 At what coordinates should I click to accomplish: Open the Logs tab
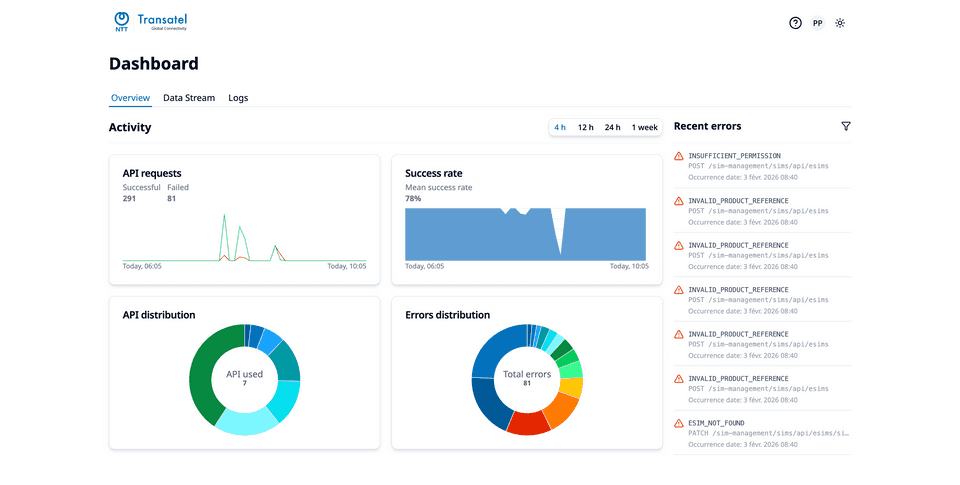238,98
